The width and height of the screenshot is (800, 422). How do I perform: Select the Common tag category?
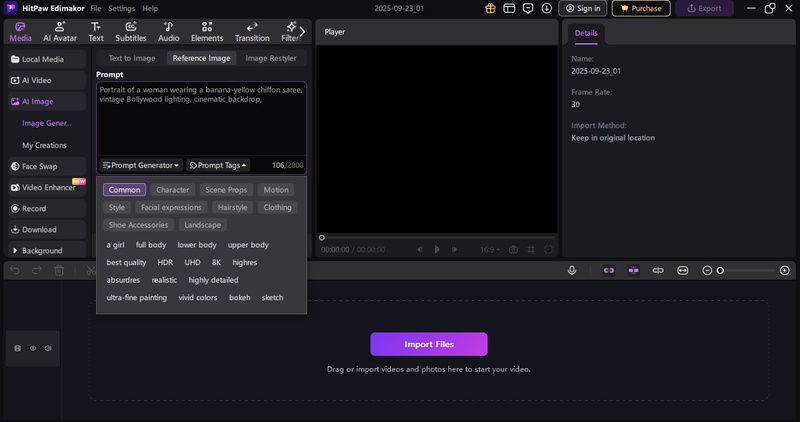124,190
